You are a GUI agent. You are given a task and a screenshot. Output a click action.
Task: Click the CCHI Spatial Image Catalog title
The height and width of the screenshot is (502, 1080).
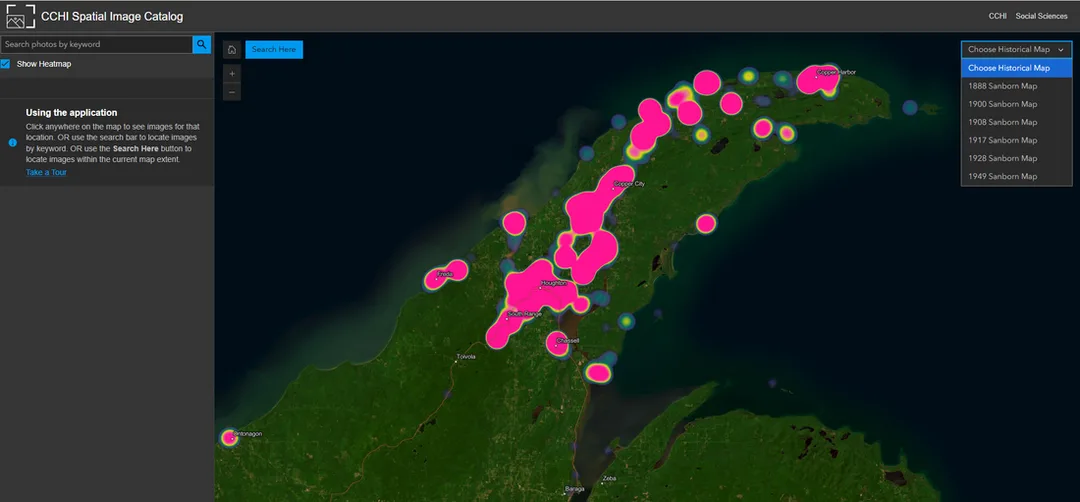tap(112, 17)
